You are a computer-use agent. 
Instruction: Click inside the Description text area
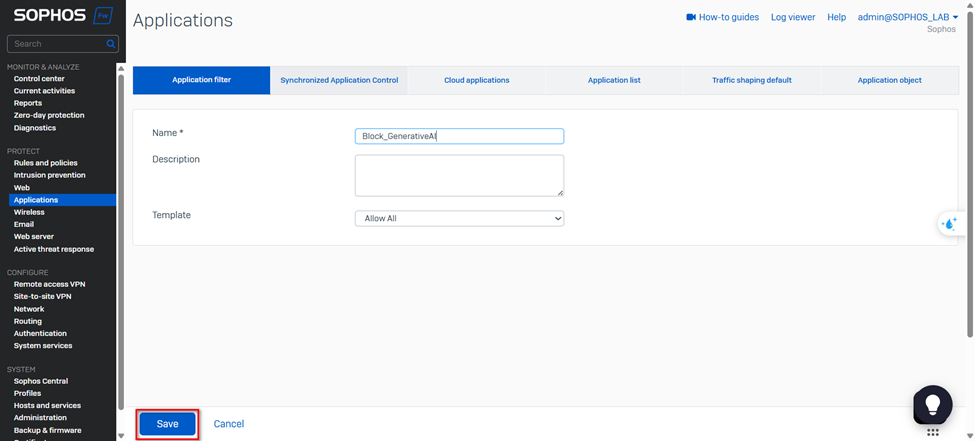click(x=459, y=175)
